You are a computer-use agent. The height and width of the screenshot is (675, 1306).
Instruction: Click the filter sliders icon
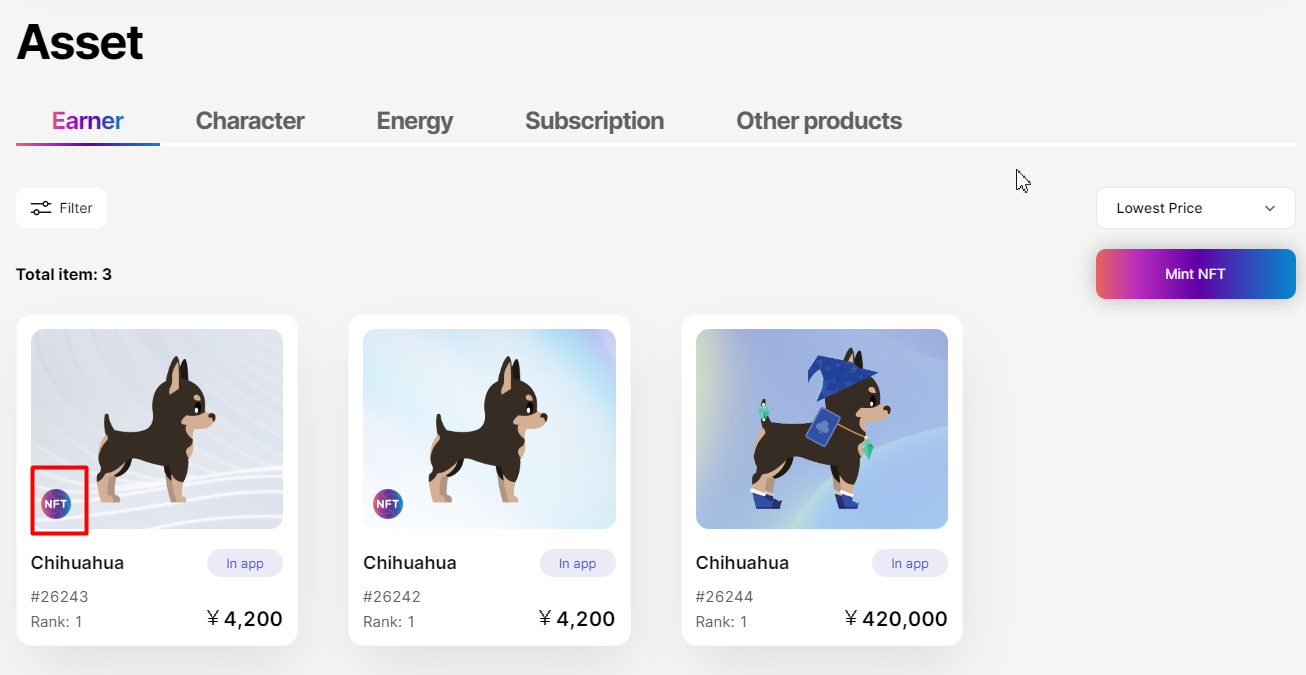pos(41,208)
